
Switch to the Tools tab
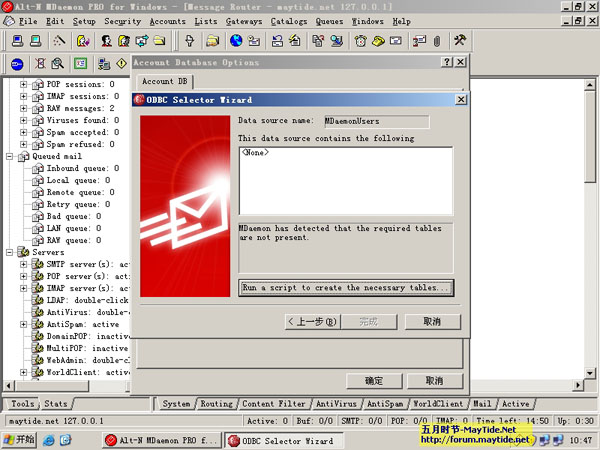point(22,404)
